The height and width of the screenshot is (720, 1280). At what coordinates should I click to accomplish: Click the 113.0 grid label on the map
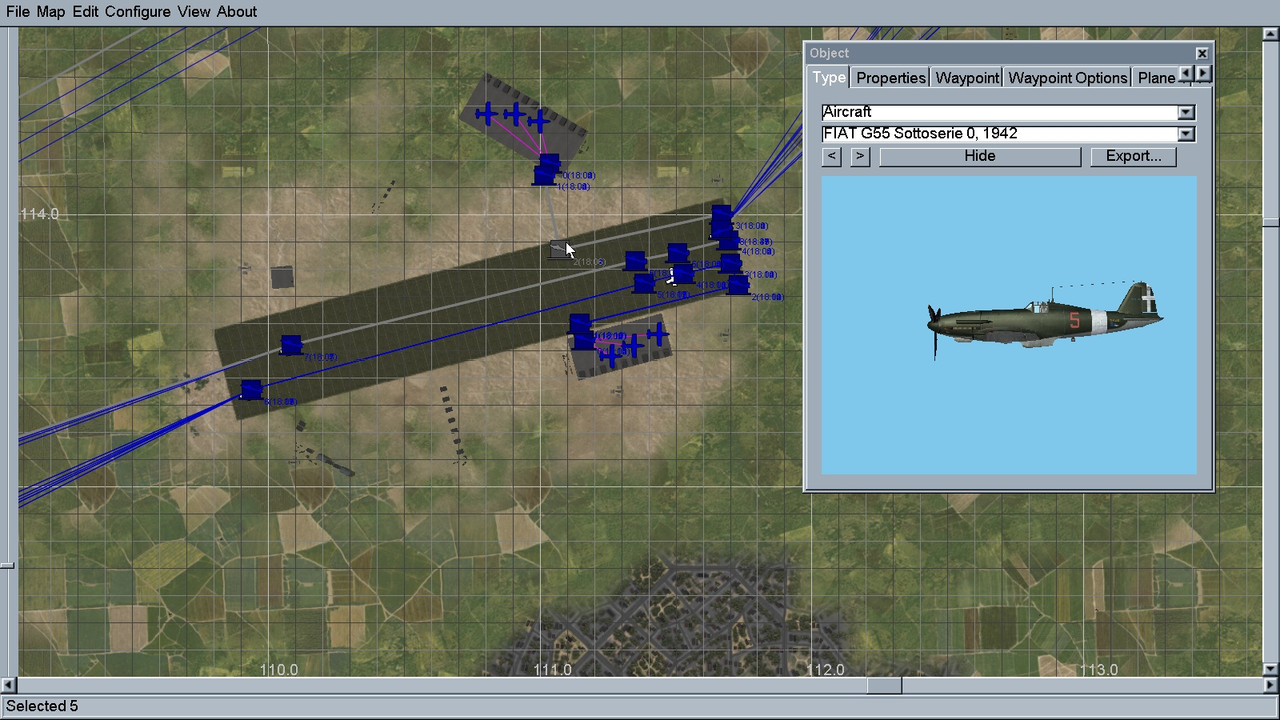(x=1098, y=670)
